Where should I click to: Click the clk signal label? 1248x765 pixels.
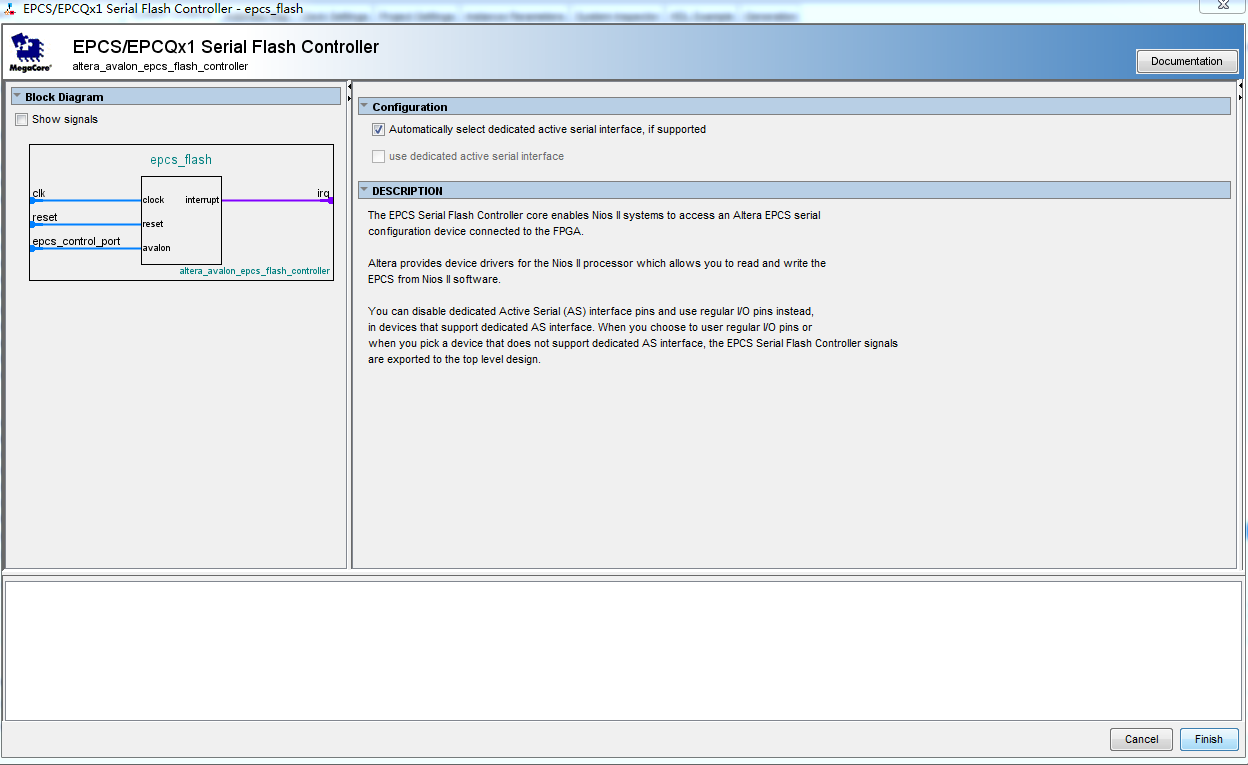39,193
